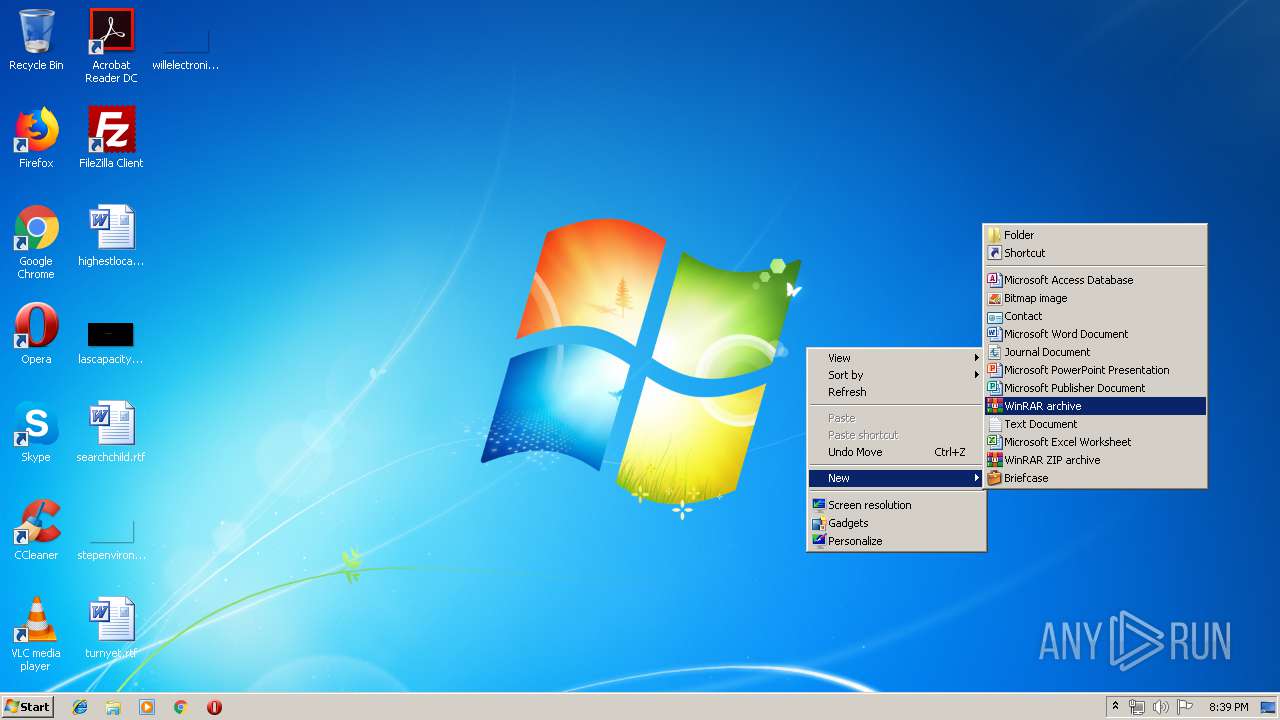The height and width of the screenshot is (720, 1280).
Task: Click the 8:39 PM clock
Action: tap(1229, 707)
